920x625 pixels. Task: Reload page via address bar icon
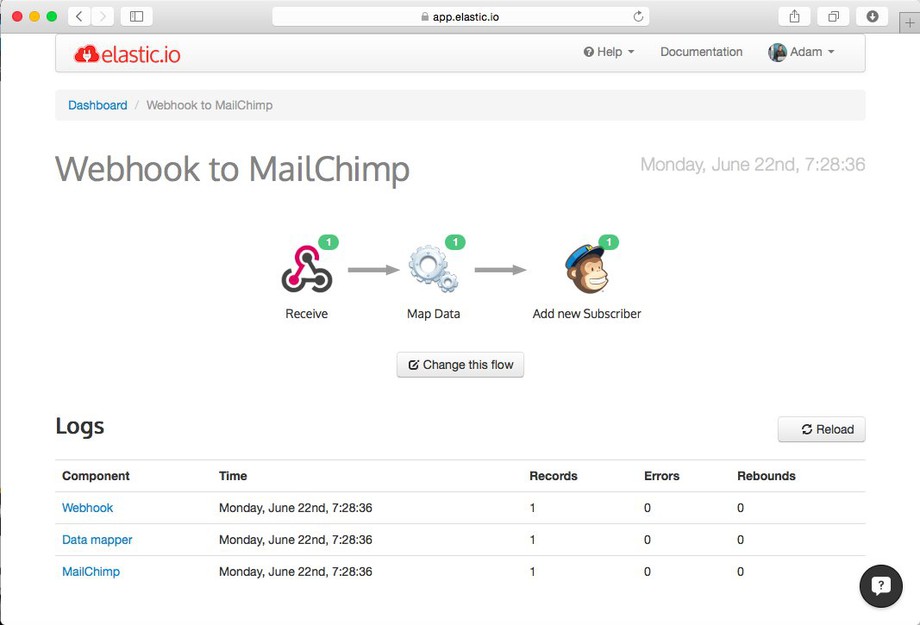click(x=638, y=16)
